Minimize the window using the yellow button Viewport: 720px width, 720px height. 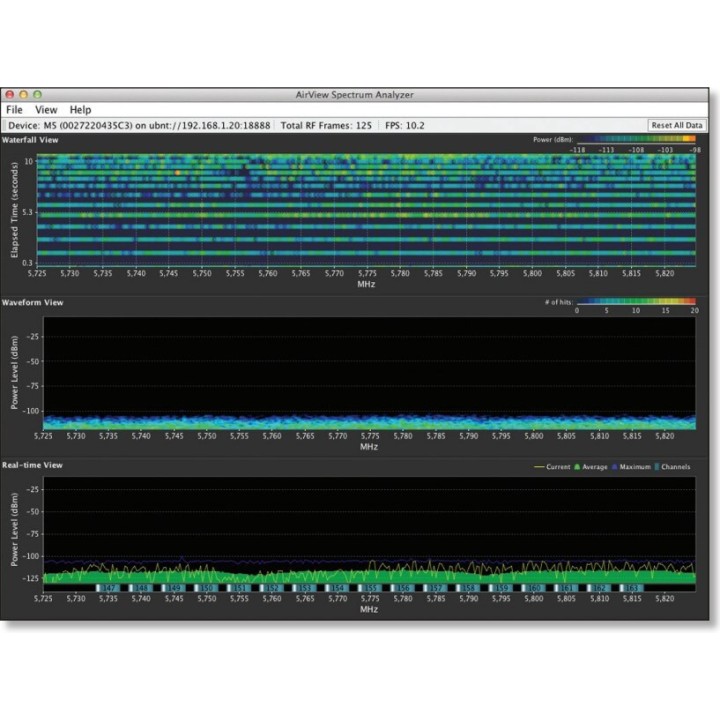pyautogui.click(x=23, y=95)
